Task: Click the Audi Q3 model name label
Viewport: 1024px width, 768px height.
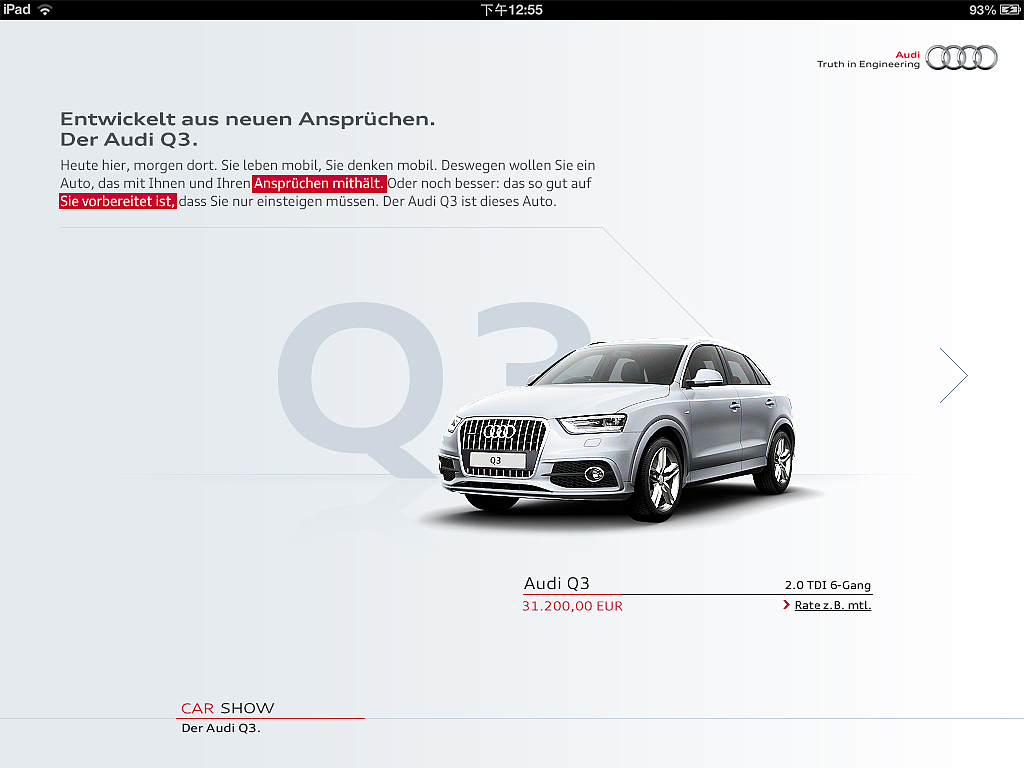Action: (557, 582)
